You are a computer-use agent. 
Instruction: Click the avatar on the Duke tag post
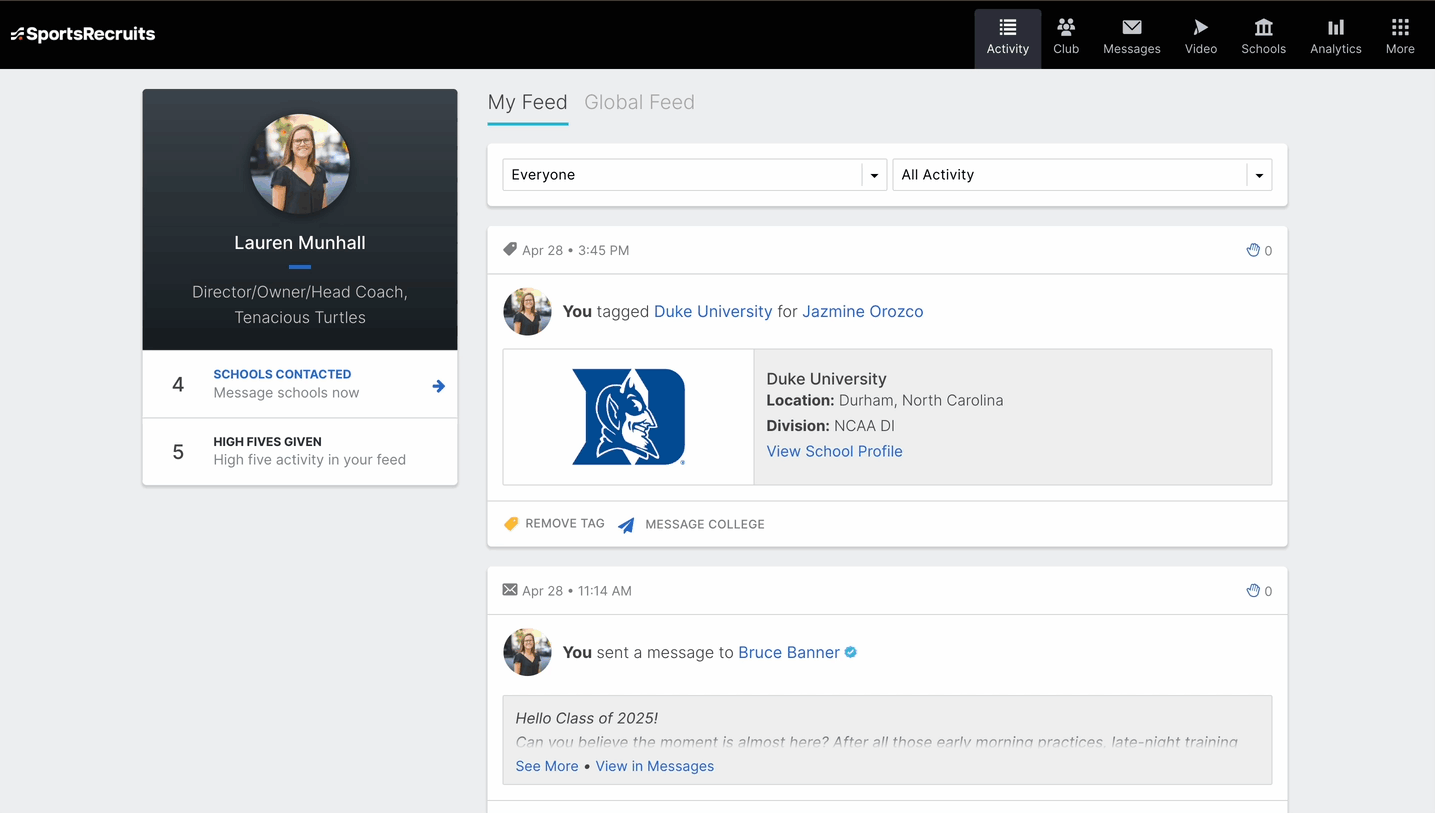click(527, 312)
